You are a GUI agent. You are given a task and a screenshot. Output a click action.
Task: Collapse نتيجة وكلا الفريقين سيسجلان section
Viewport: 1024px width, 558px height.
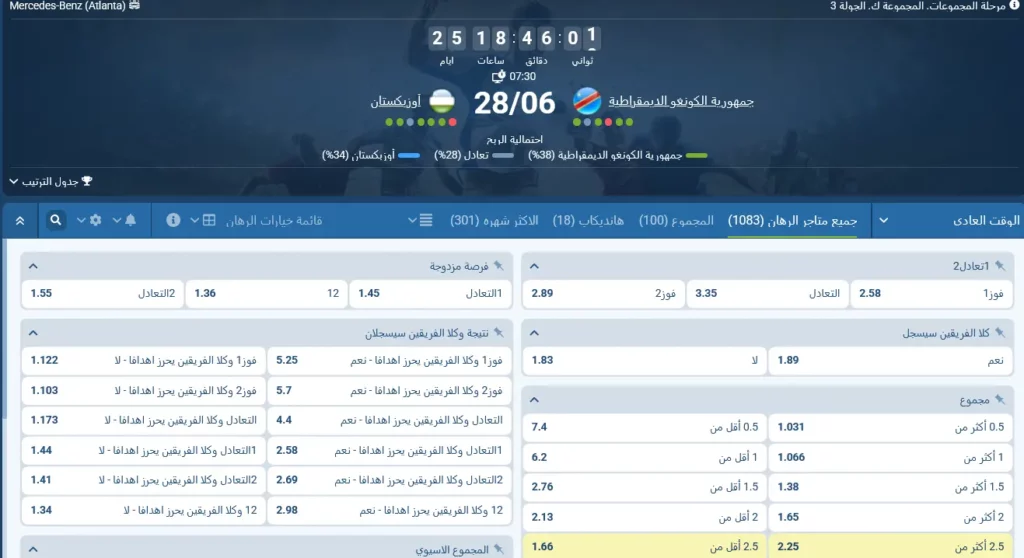pyautogui.click(x=33, y=333)
